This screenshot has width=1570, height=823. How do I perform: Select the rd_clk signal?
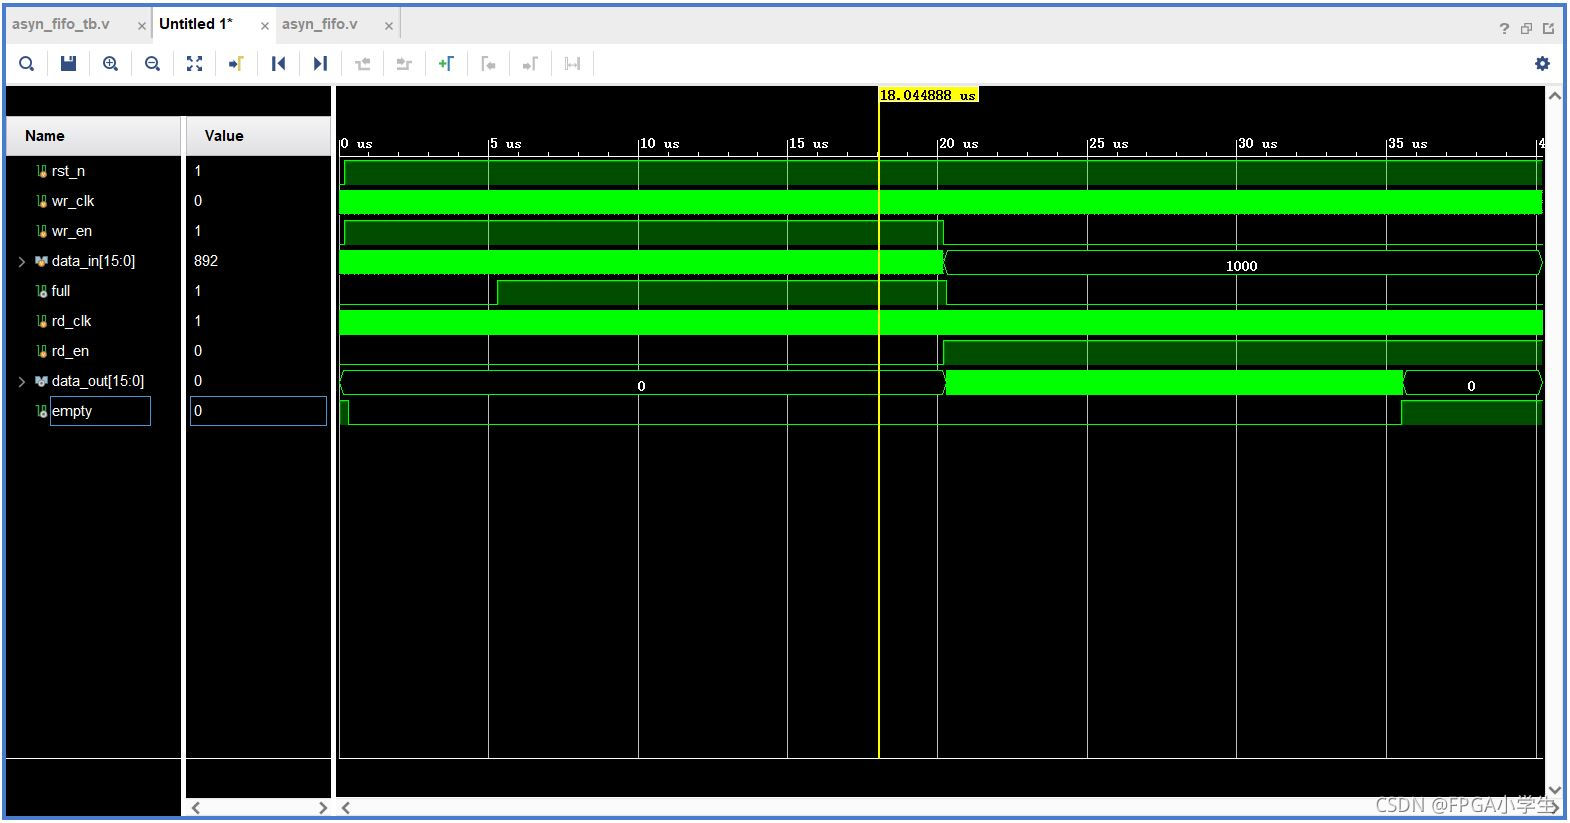tap(71, 321)
